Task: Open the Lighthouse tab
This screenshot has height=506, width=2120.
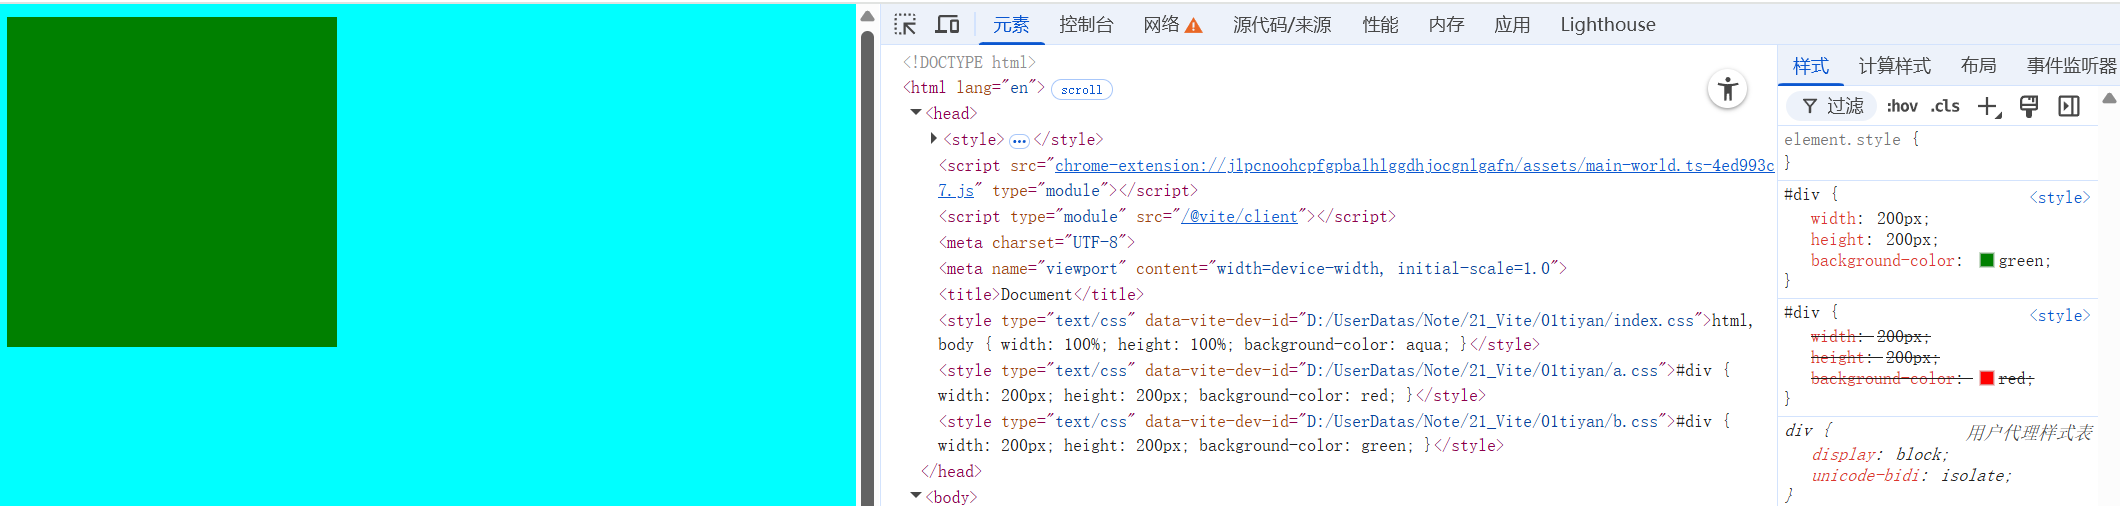Action: point(1608,25)
